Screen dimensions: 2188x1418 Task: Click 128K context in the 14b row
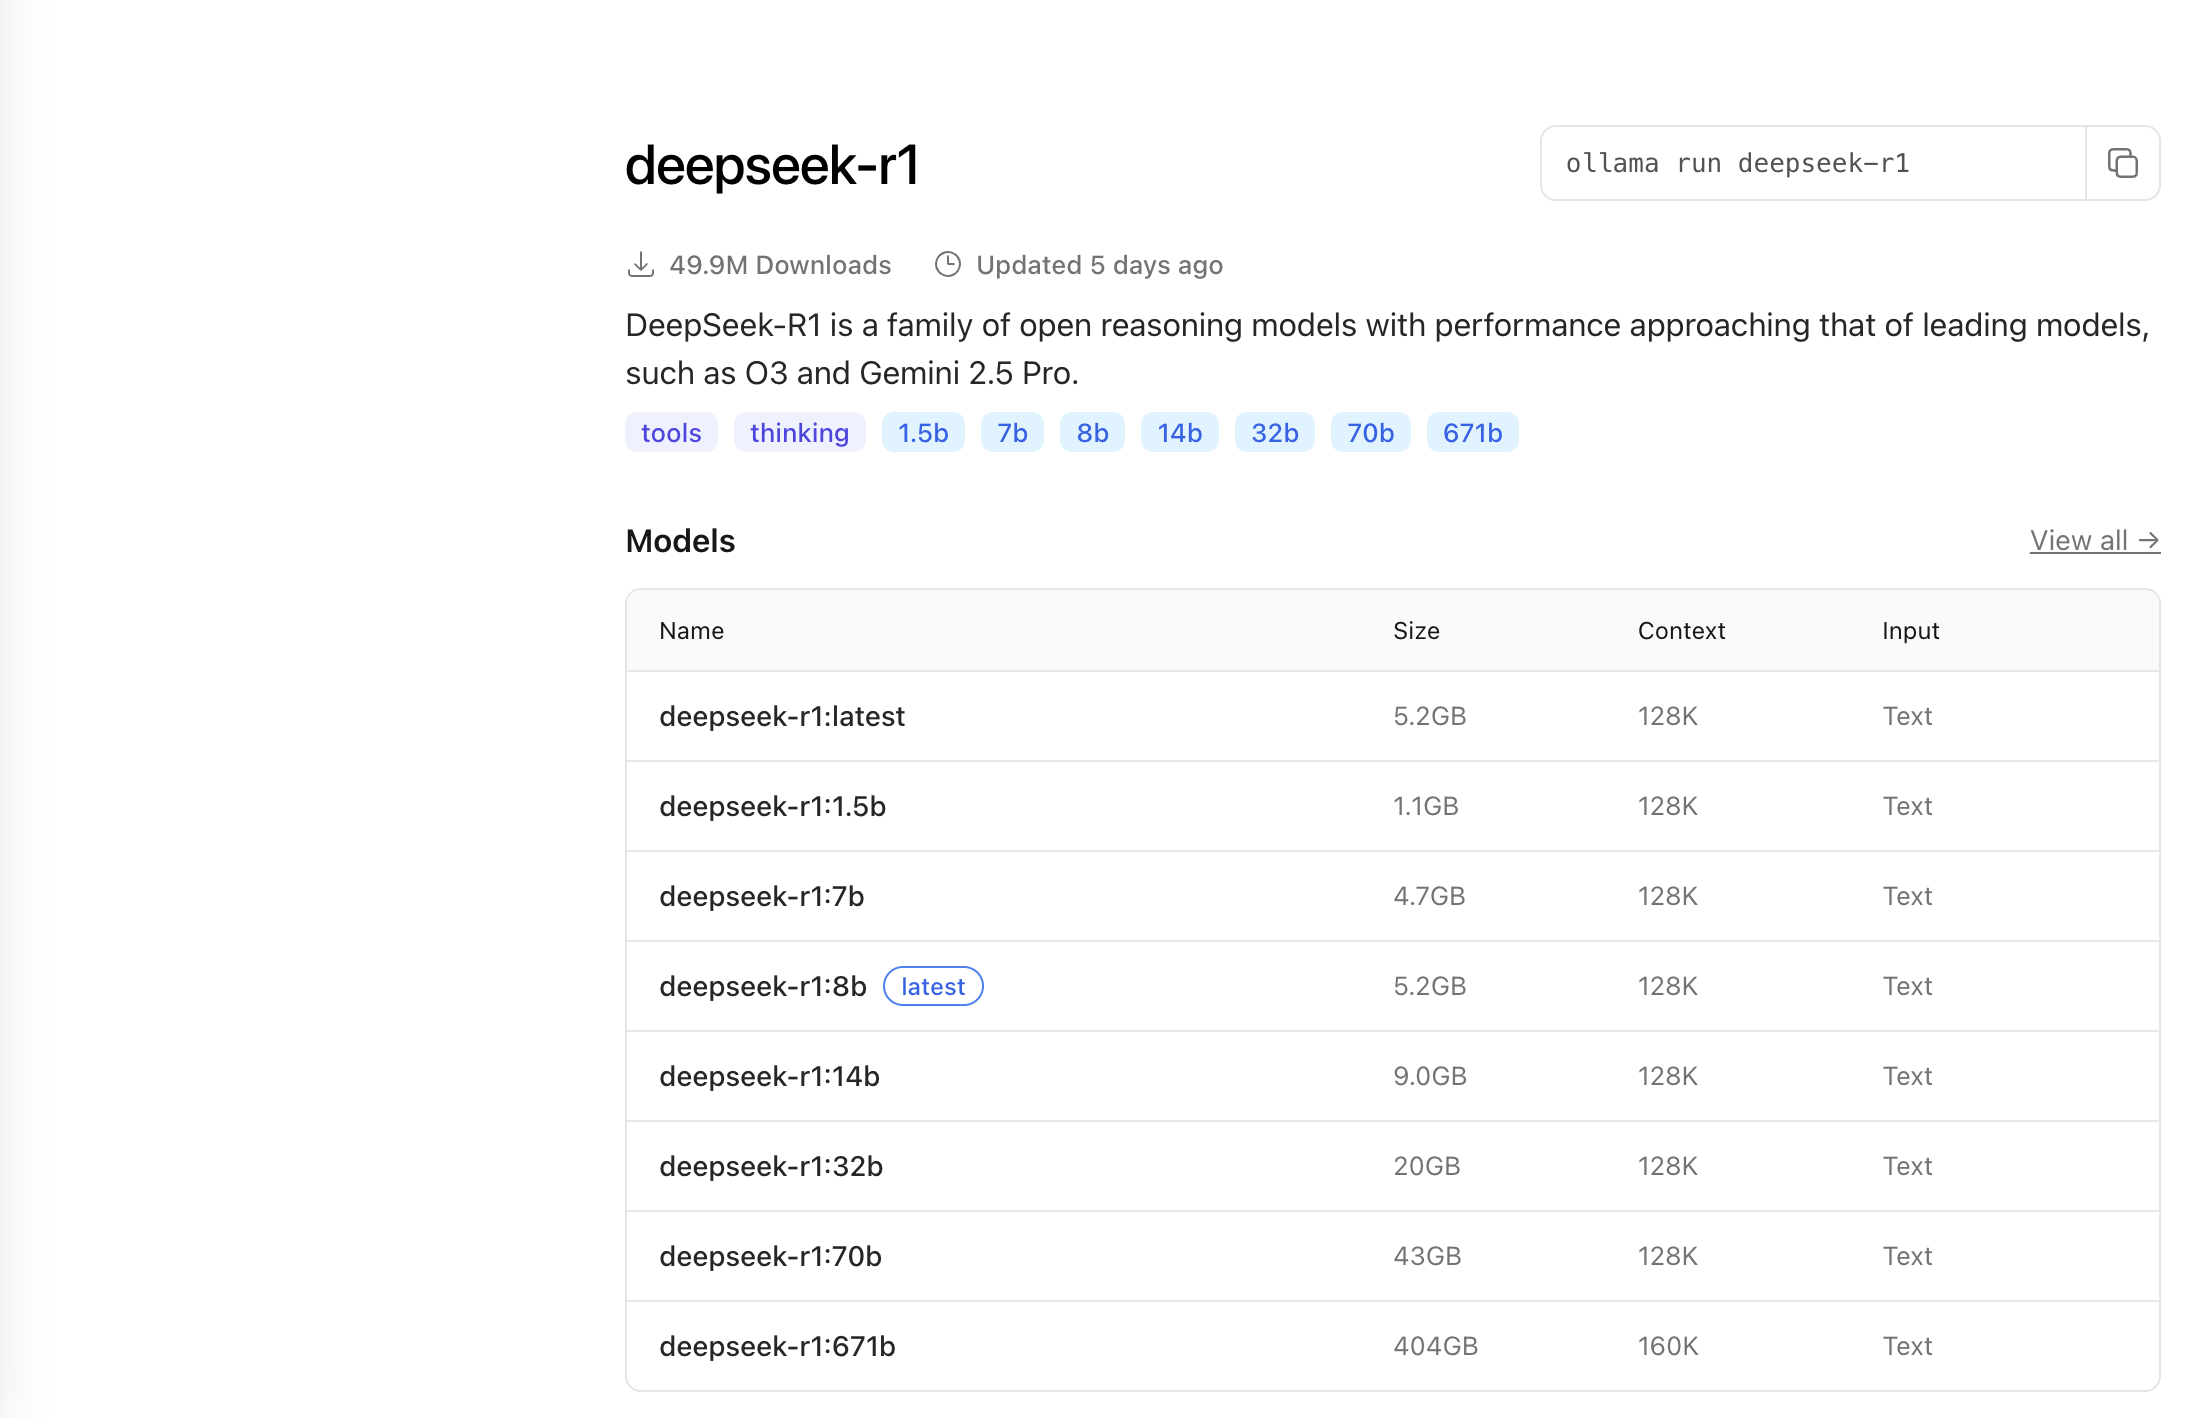1668,1076
